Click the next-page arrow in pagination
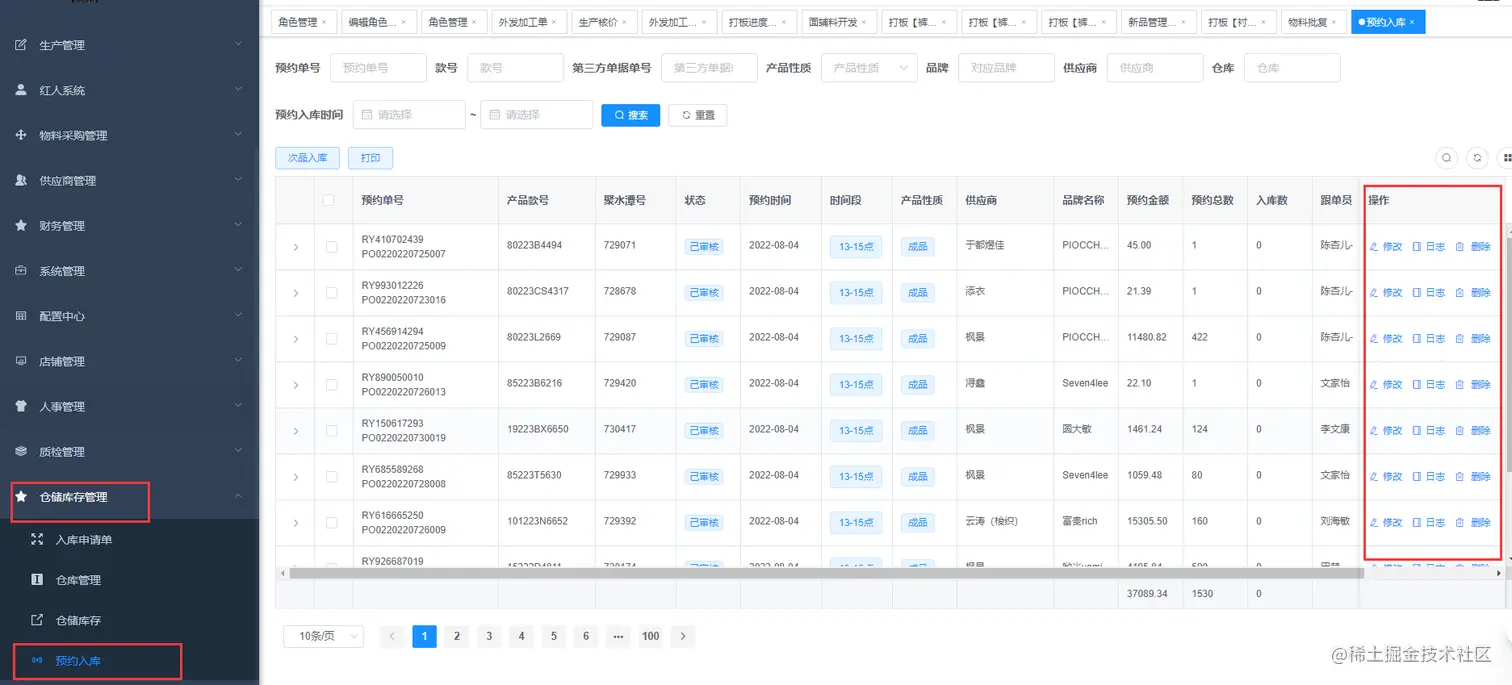 coord(683,636)
